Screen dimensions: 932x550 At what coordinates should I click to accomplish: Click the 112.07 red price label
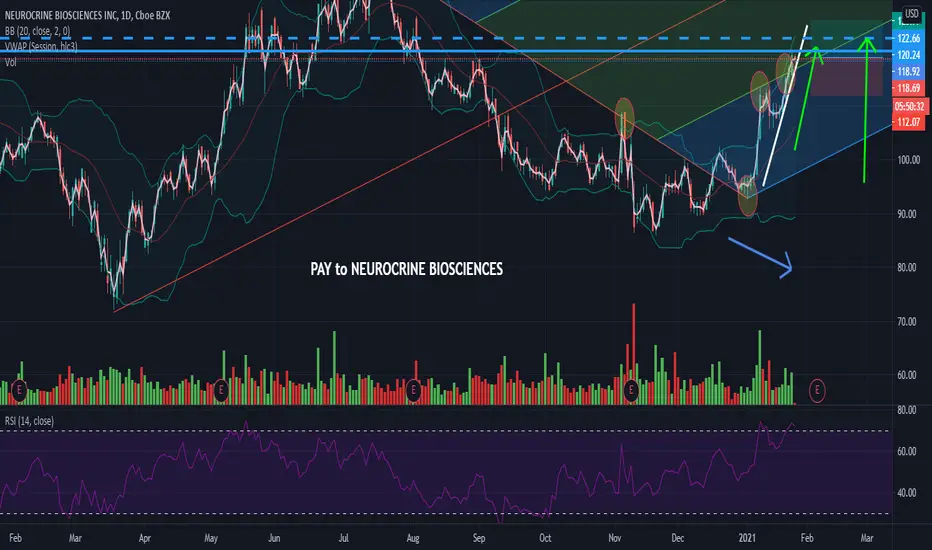click(x=908, y=122)
